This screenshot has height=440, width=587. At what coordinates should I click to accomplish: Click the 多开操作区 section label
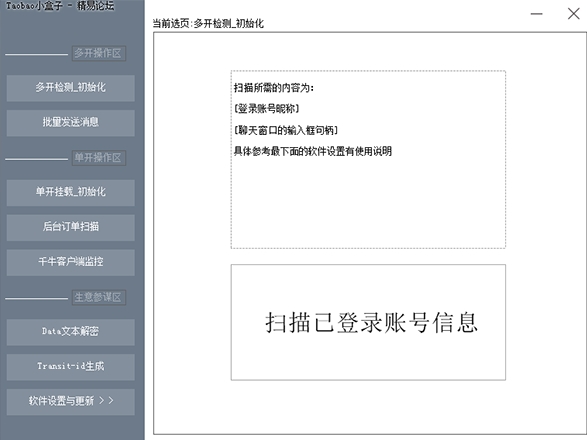98,53
